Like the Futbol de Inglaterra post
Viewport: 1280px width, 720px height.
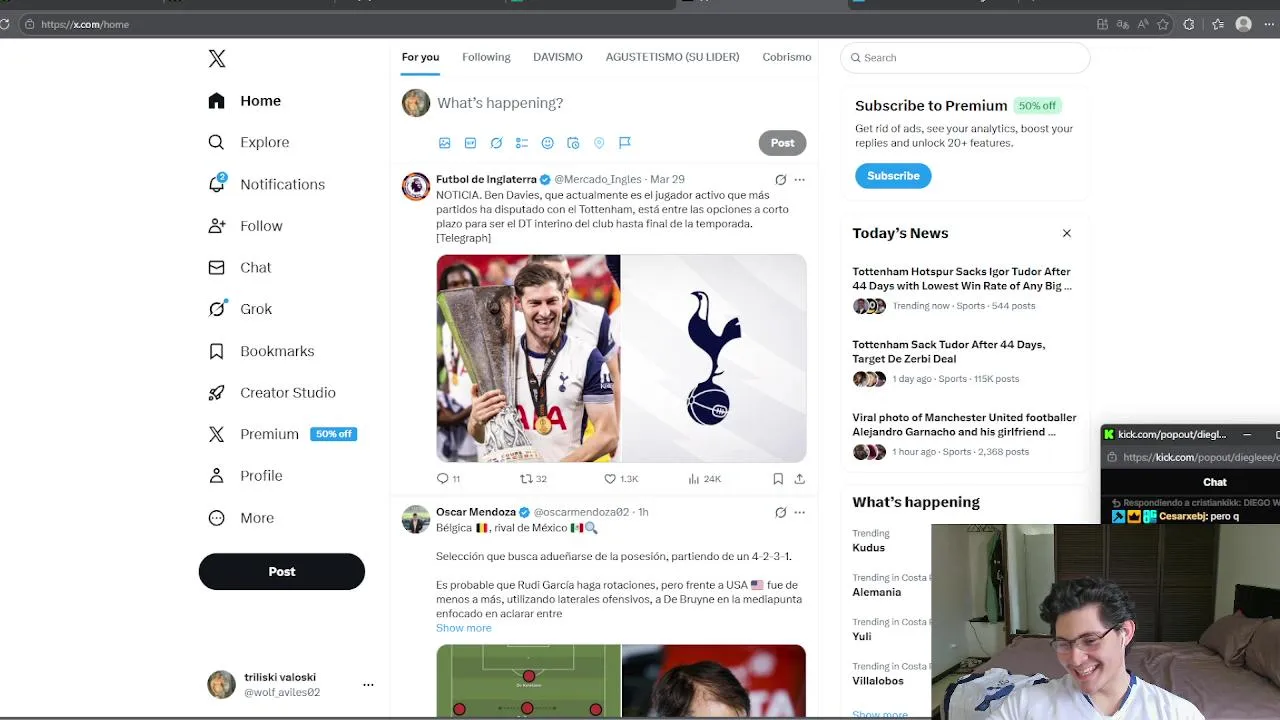[x=621, y=479]
